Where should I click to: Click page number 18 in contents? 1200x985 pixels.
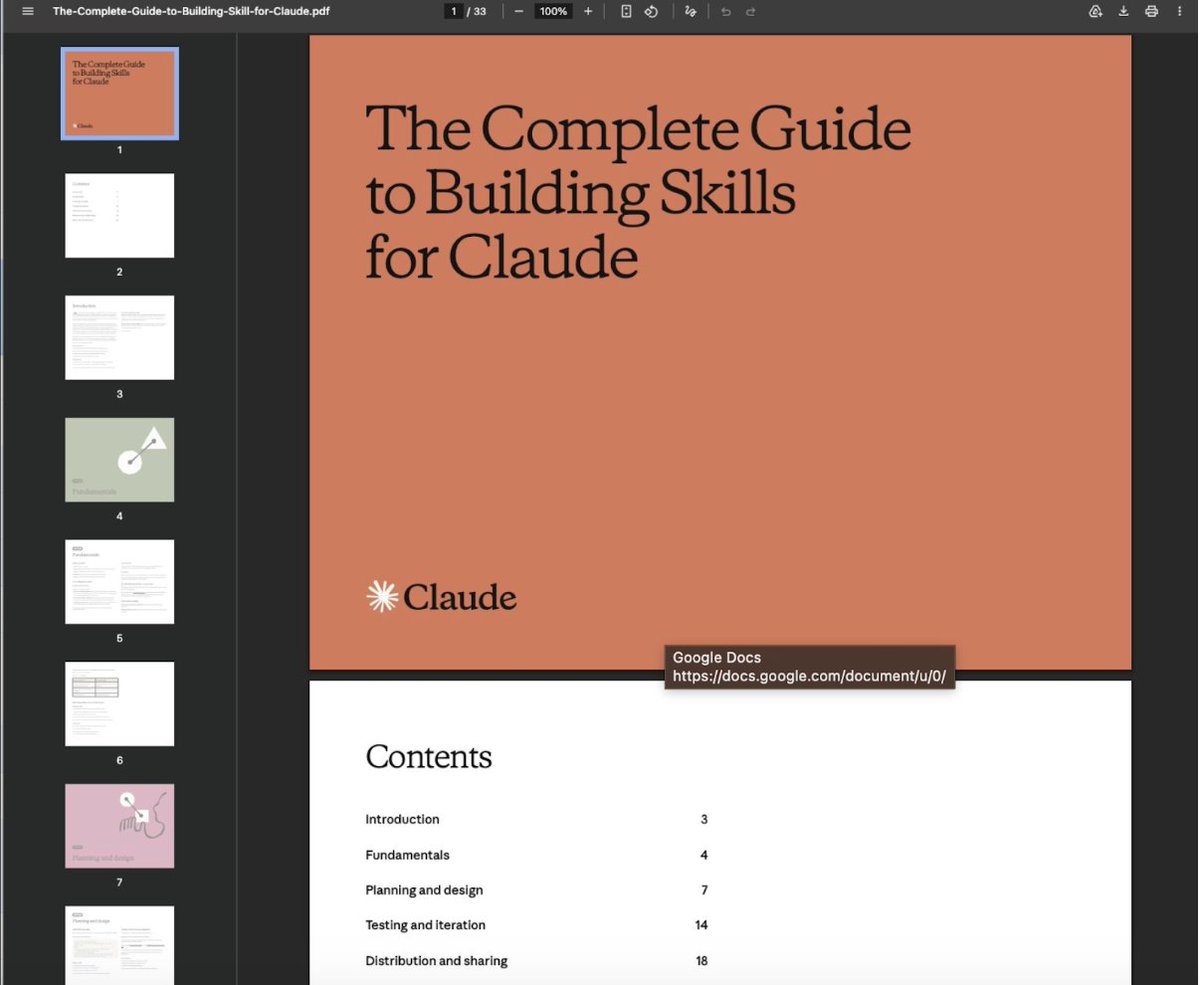point(702,961)
